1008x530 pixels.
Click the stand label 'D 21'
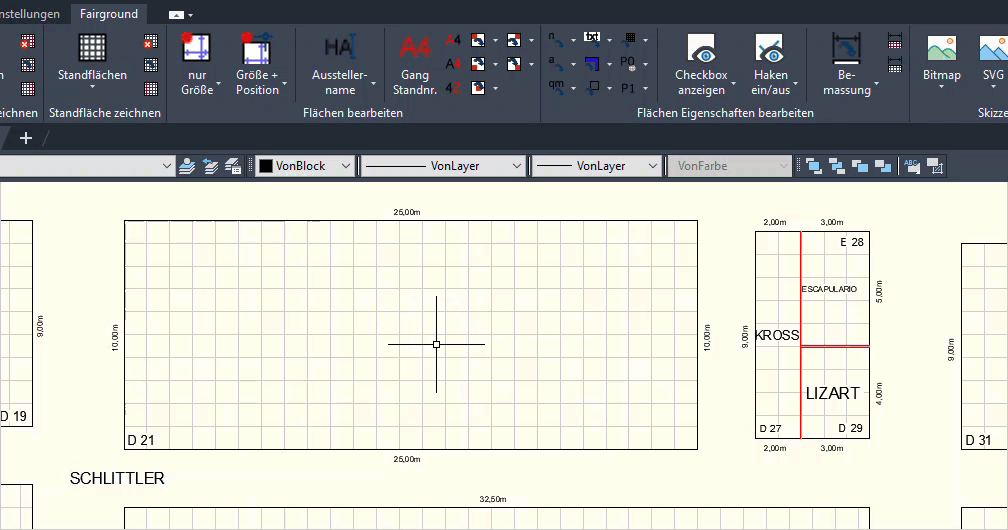click(141, 441)
